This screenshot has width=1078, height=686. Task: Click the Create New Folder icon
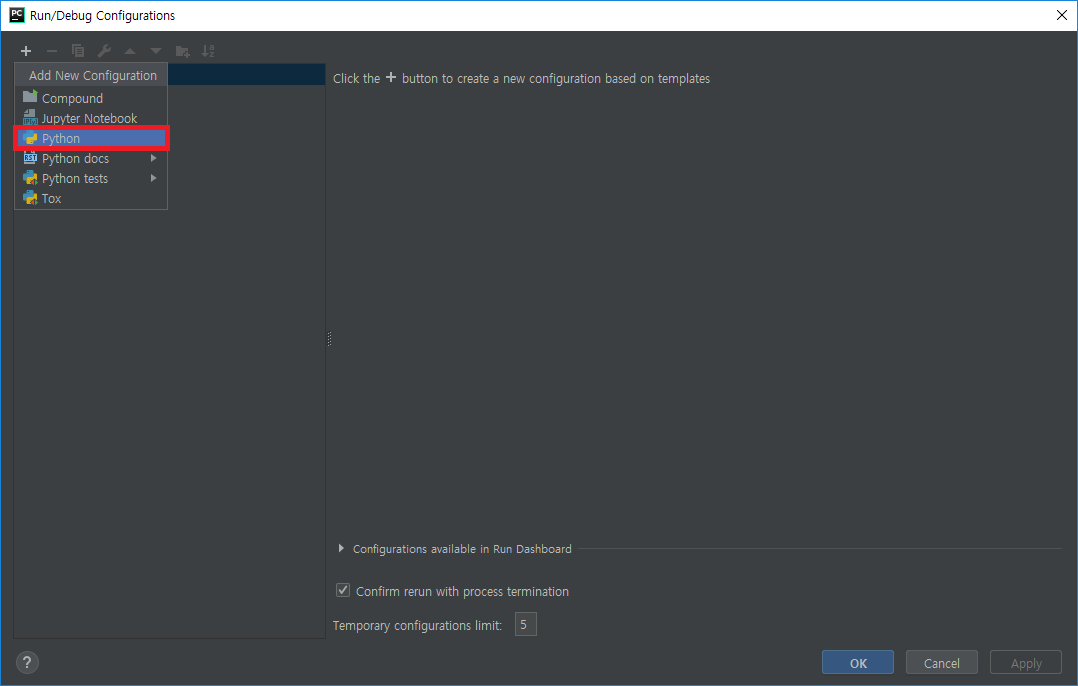click(182, 51)
